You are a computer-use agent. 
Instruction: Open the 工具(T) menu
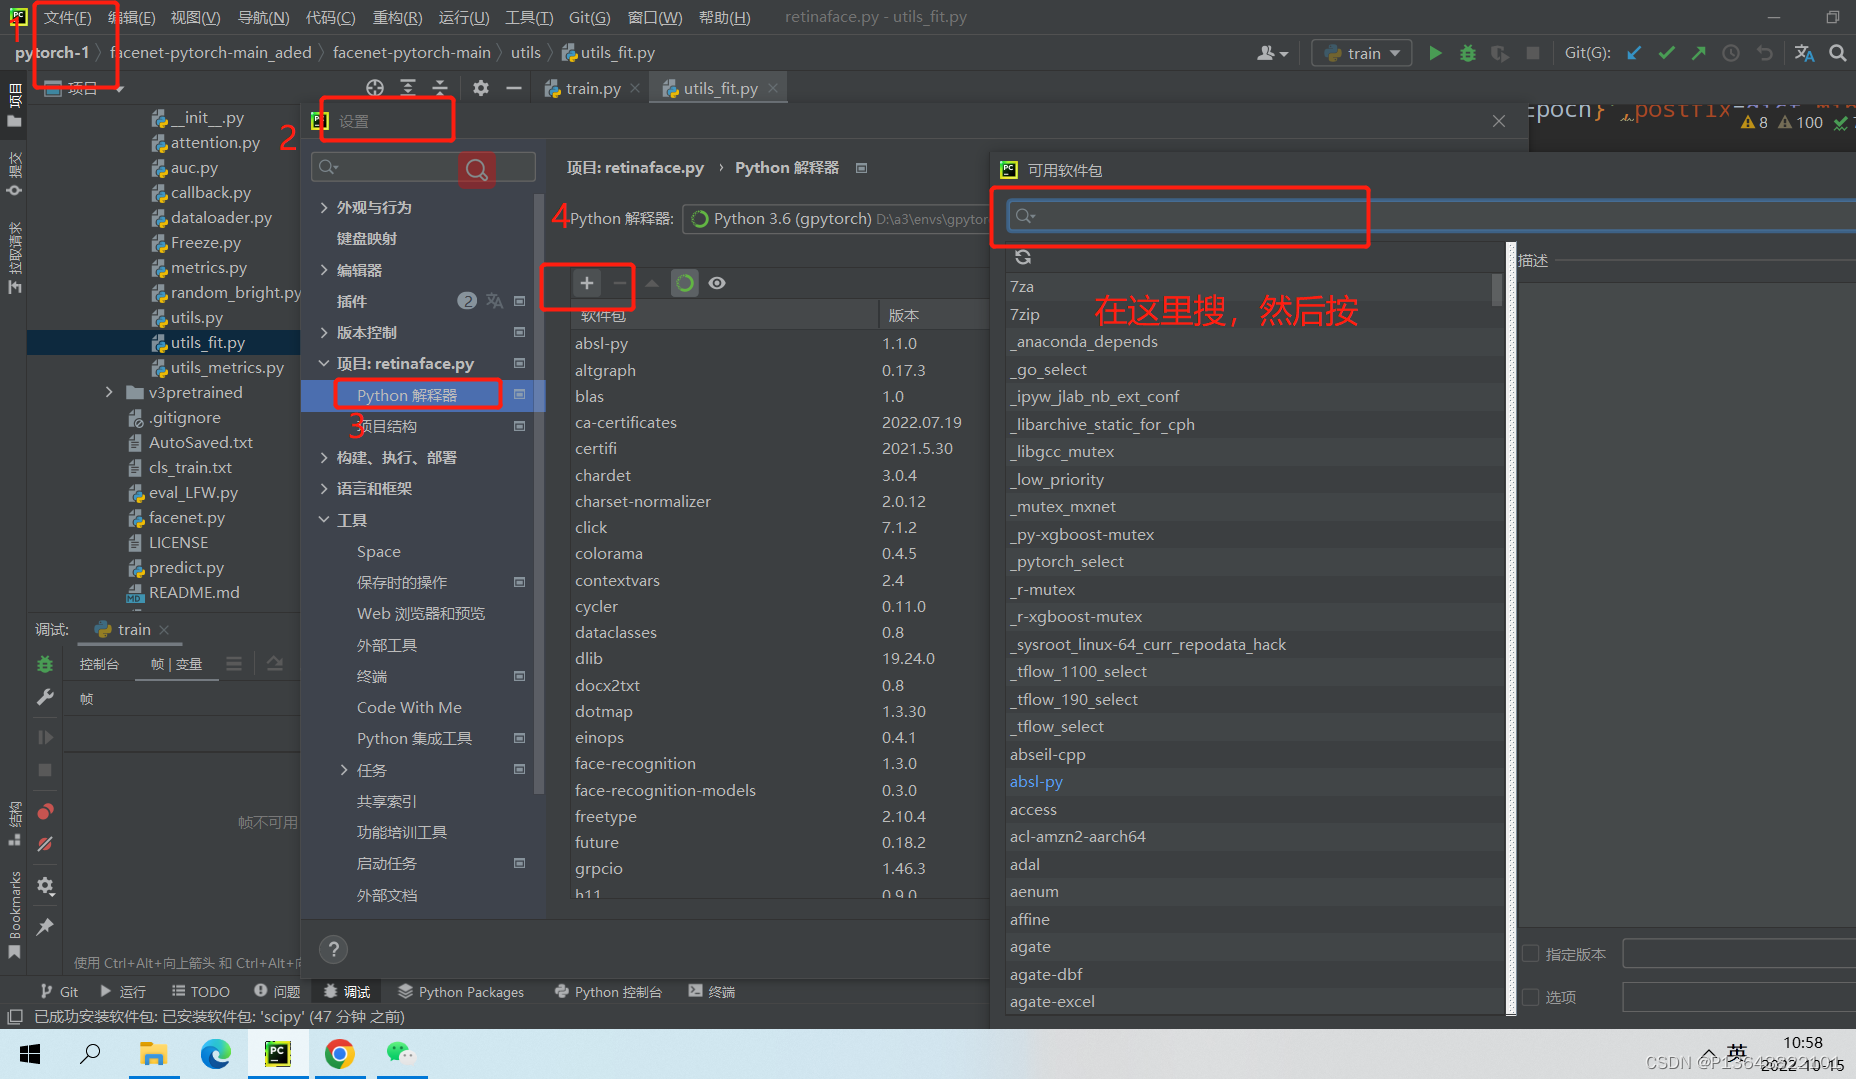[528, 18]
